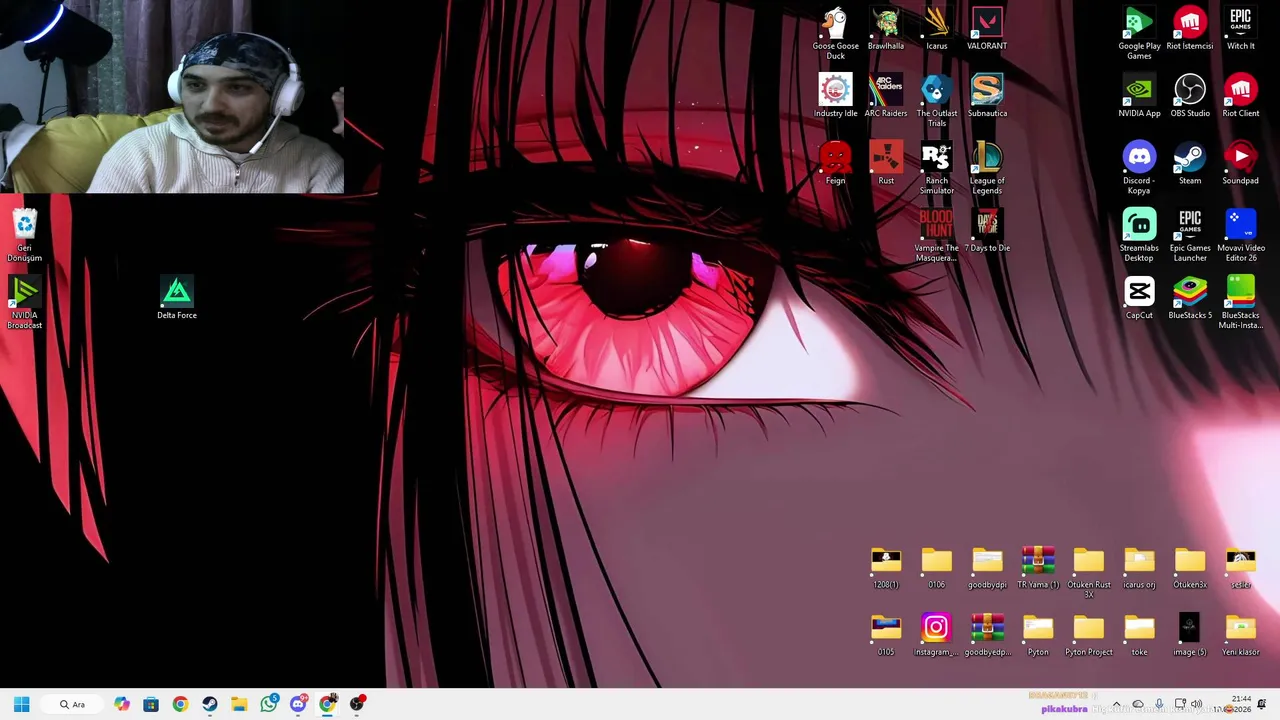
Task: Open BlueStacks Multi-Instance shortcut
Action: click(x=1240, y=302)
